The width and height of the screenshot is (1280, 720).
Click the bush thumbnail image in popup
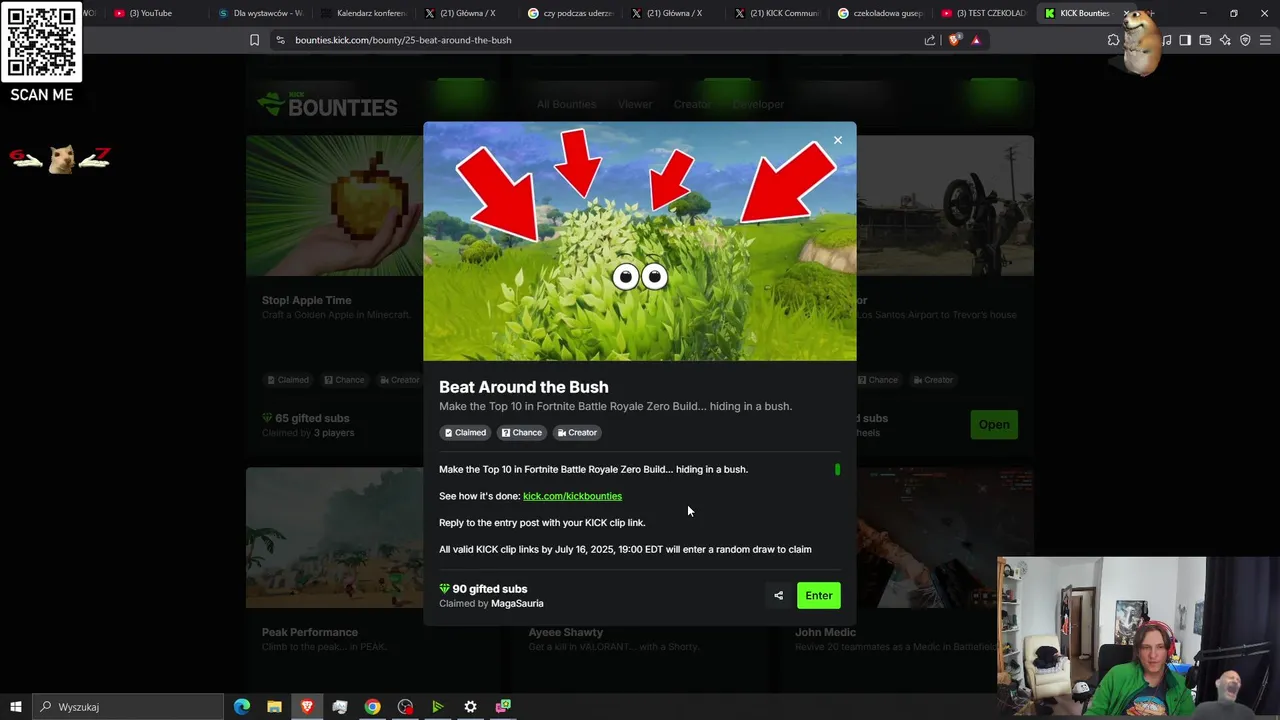640,241
